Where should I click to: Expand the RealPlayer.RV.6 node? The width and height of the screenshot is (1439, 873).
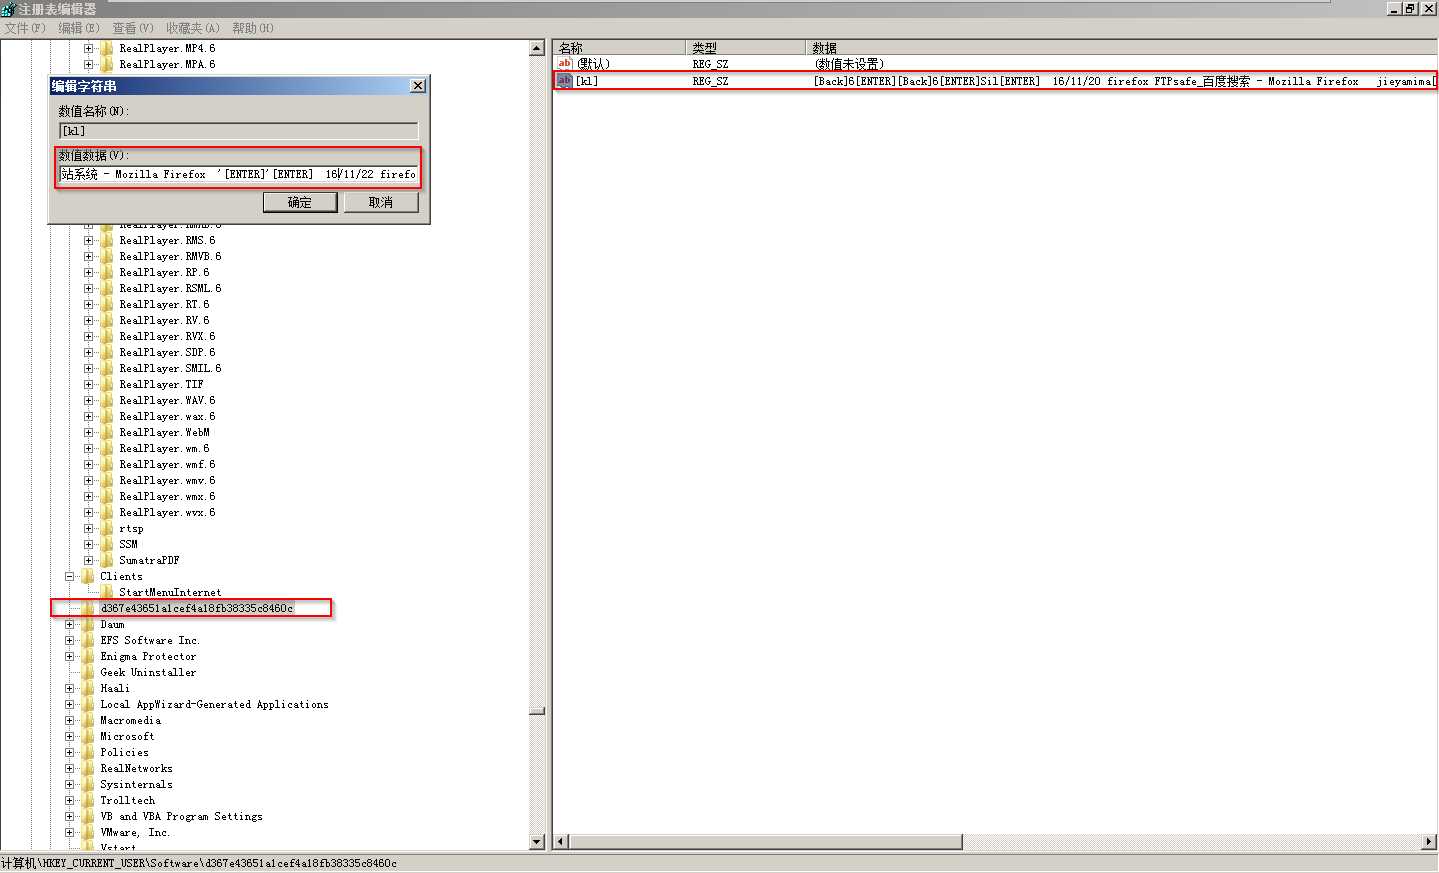point(88,320)
